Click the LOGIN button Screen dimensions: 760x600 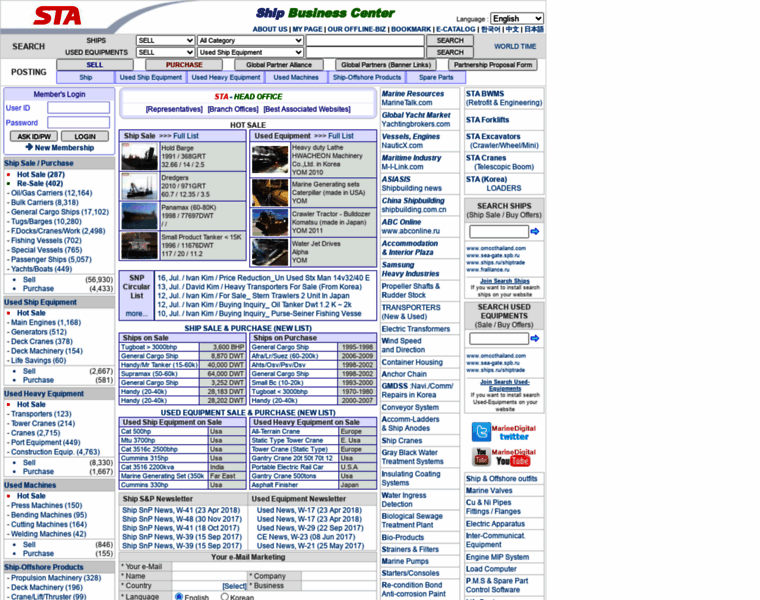click(x=85, y=137)
